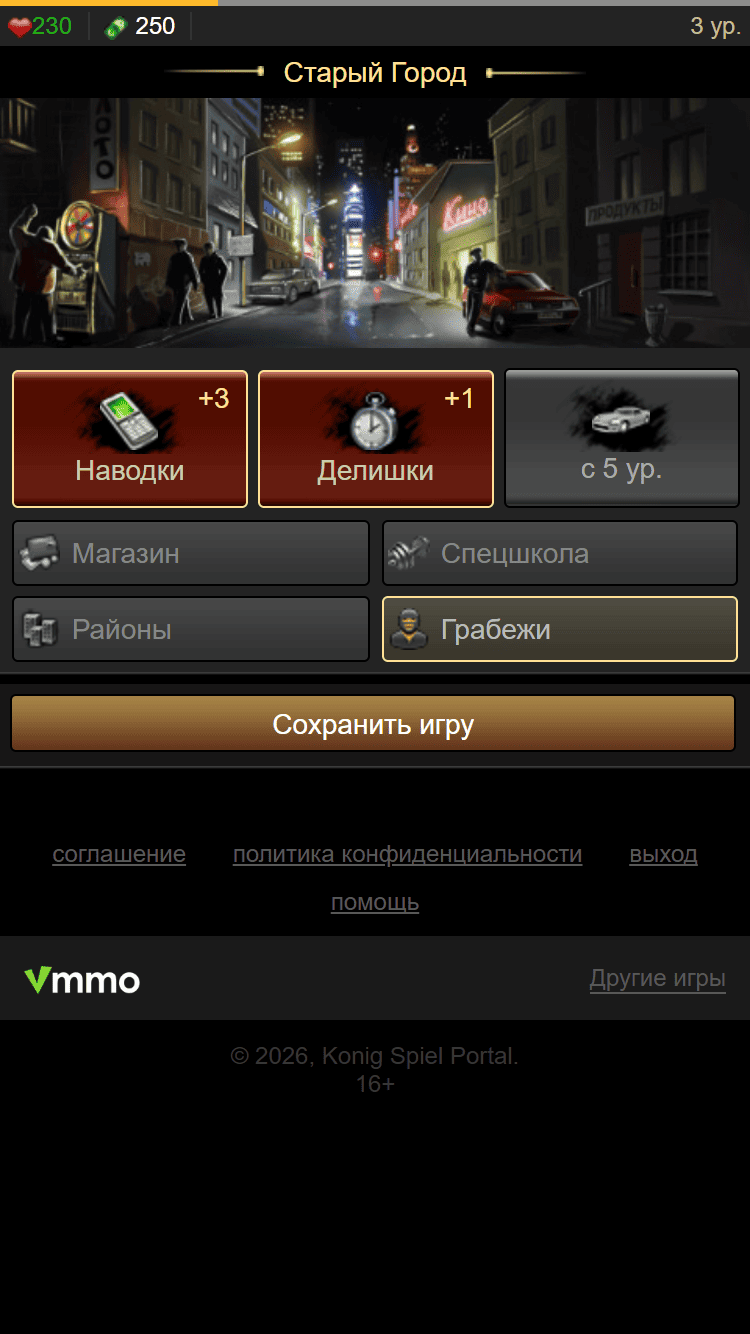Screen dimensions: 750x1334
Task: Open политика конфиденциальности link
Action: click(x=407, y=854)
